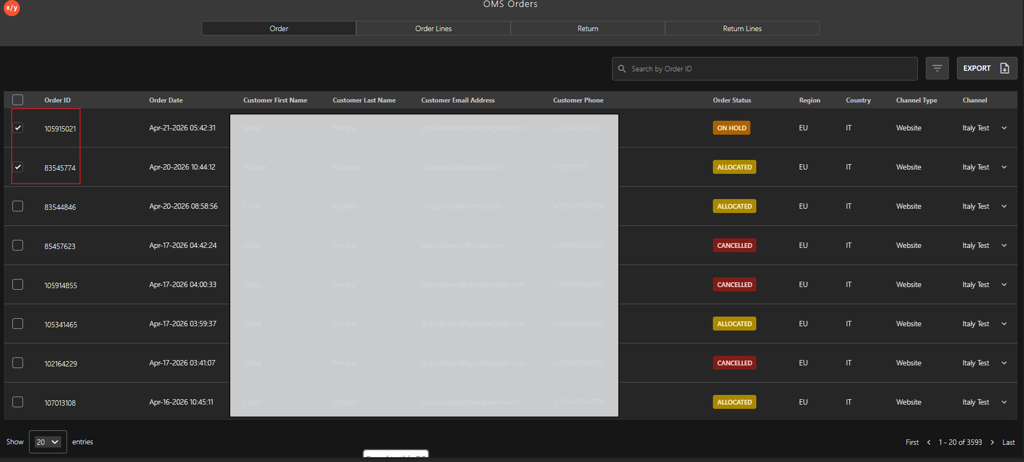Click the Customer Email Address column header
The image size is (1024, 462).
click(x=458, y=100)
